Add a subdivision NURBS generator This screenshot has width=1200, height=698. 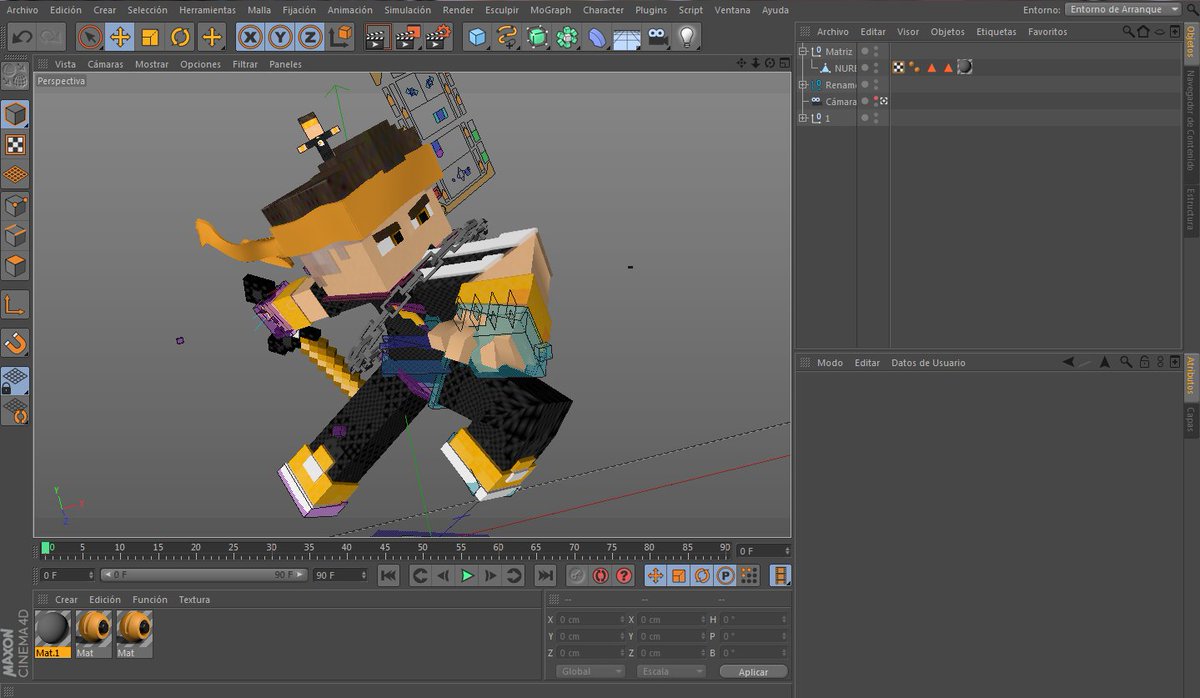(x=537, y=38)
